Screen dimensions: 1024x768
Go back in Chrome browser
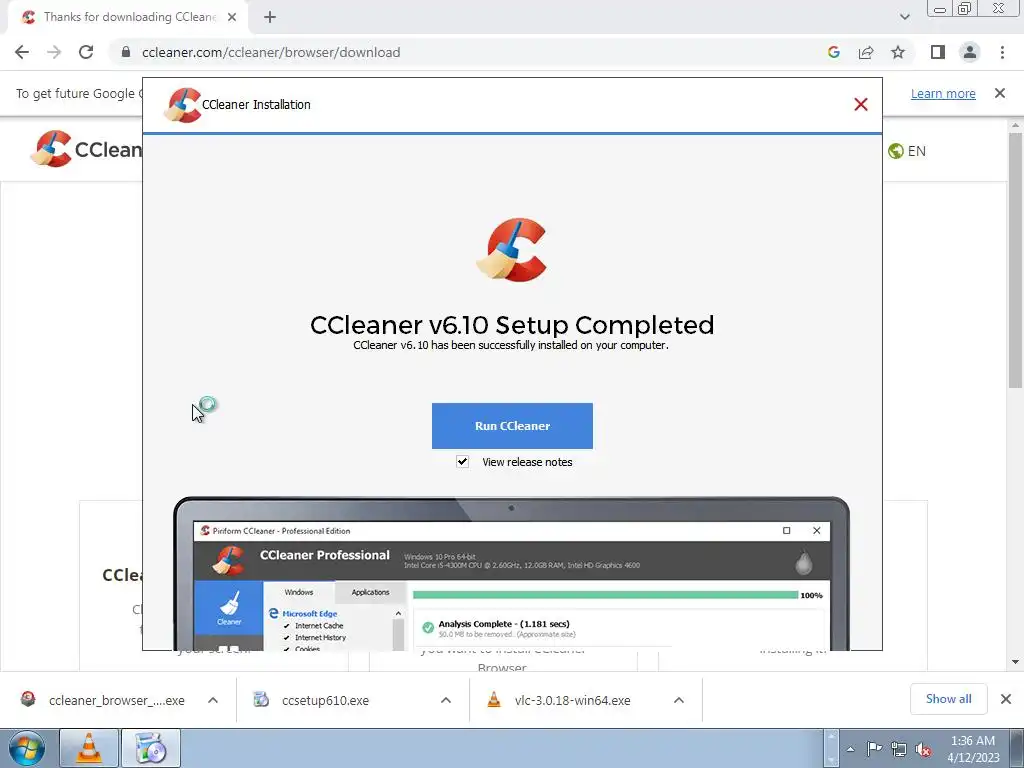tap(22, 52)
